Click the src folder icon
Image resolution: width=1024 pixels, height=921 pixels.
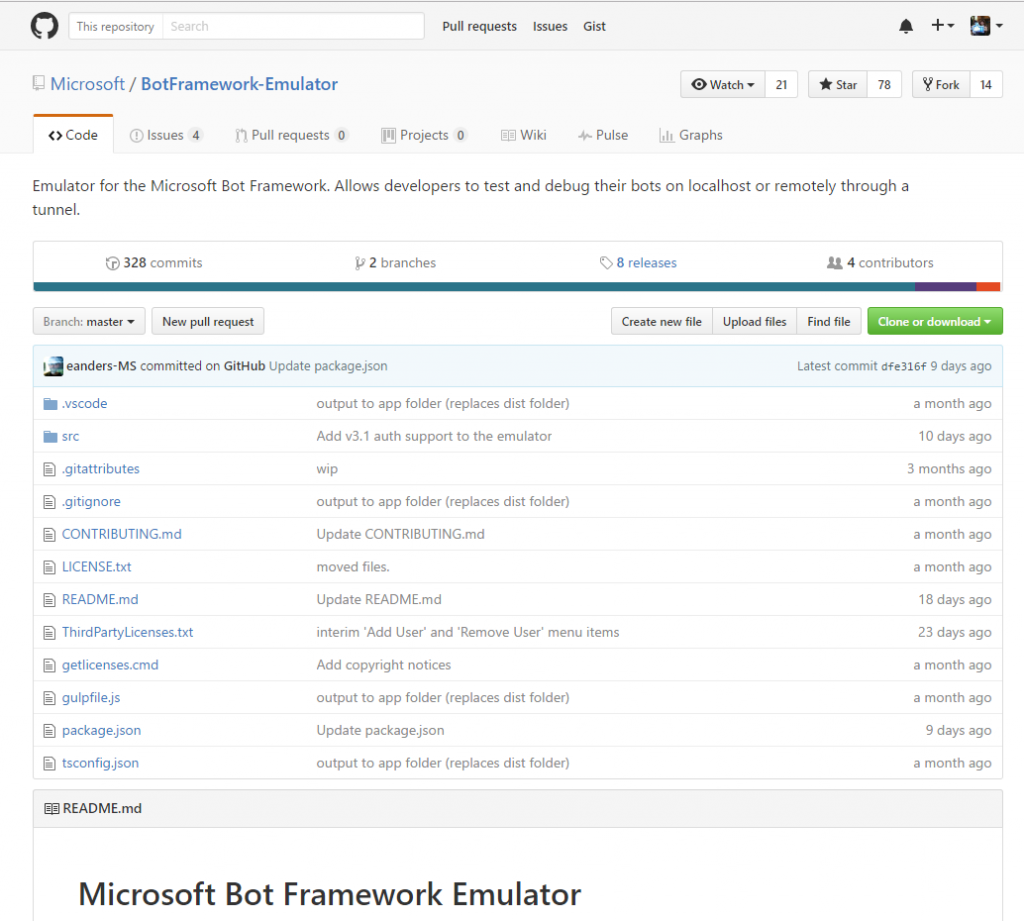pos(50,436)
